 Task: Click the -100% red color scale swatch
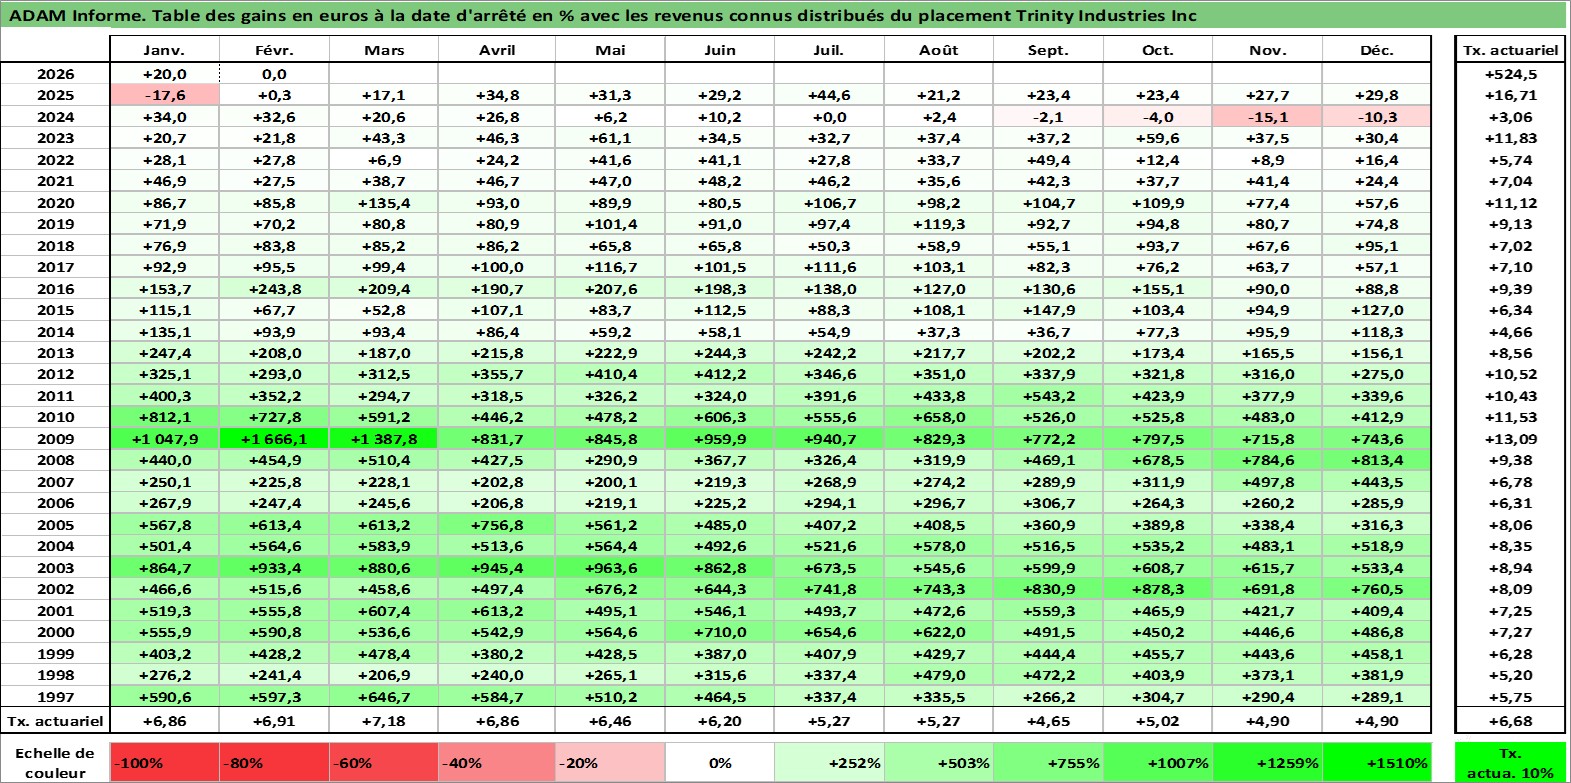click(164, 762)
